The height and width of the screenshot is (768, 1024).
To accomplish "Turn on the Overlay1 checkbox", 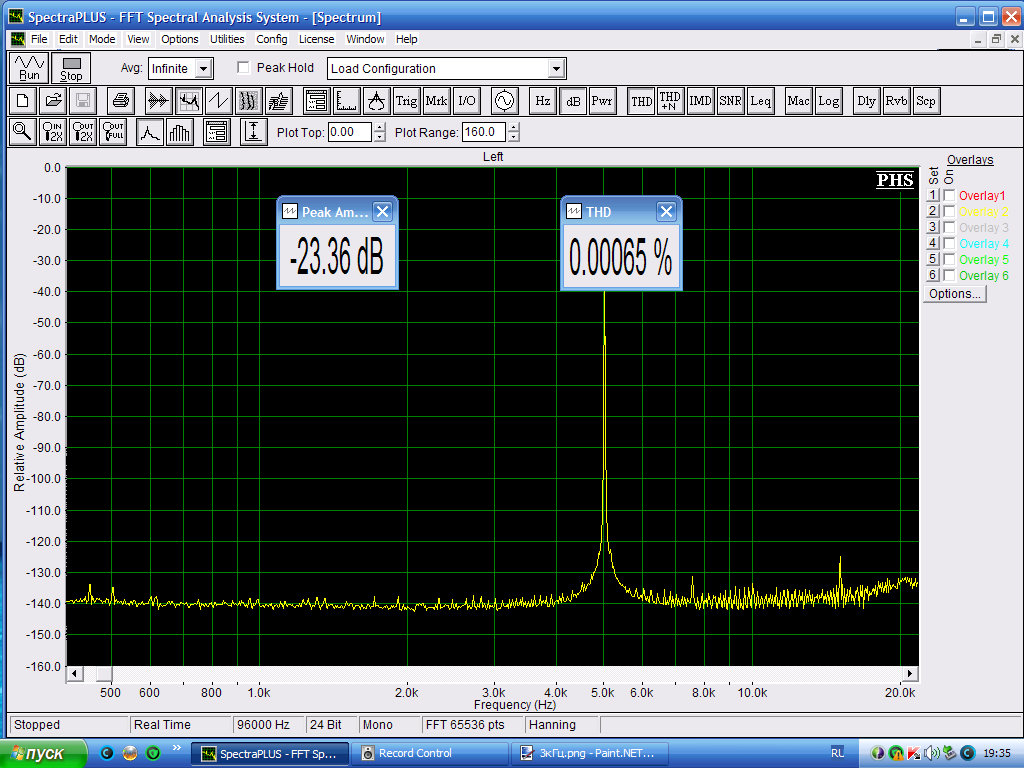I will [949, 196].
